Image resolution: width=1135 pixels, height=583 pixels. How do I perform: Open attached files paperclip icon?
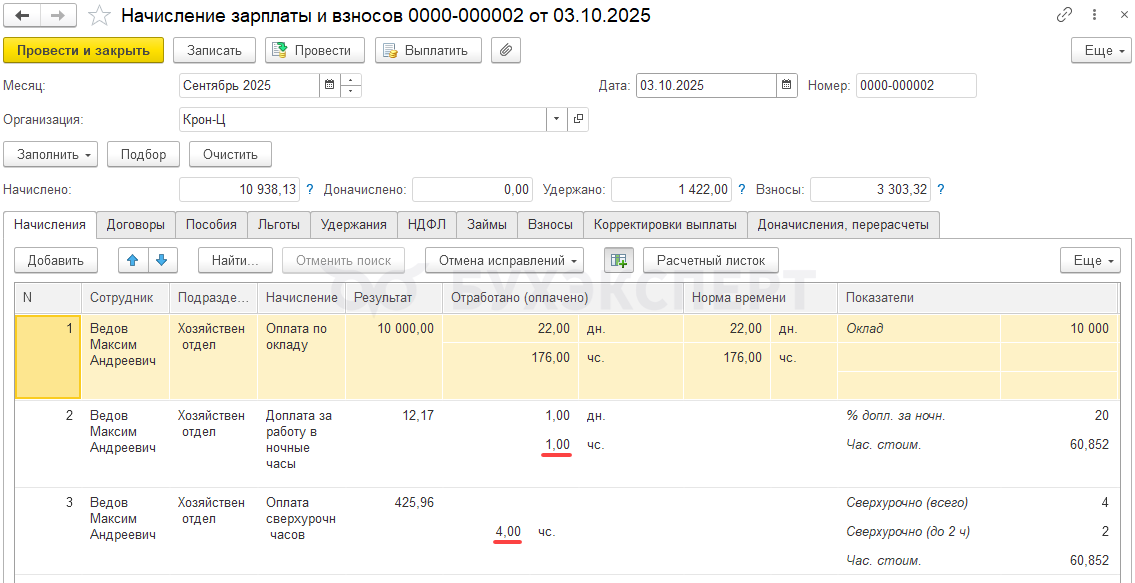click(506, 50)
